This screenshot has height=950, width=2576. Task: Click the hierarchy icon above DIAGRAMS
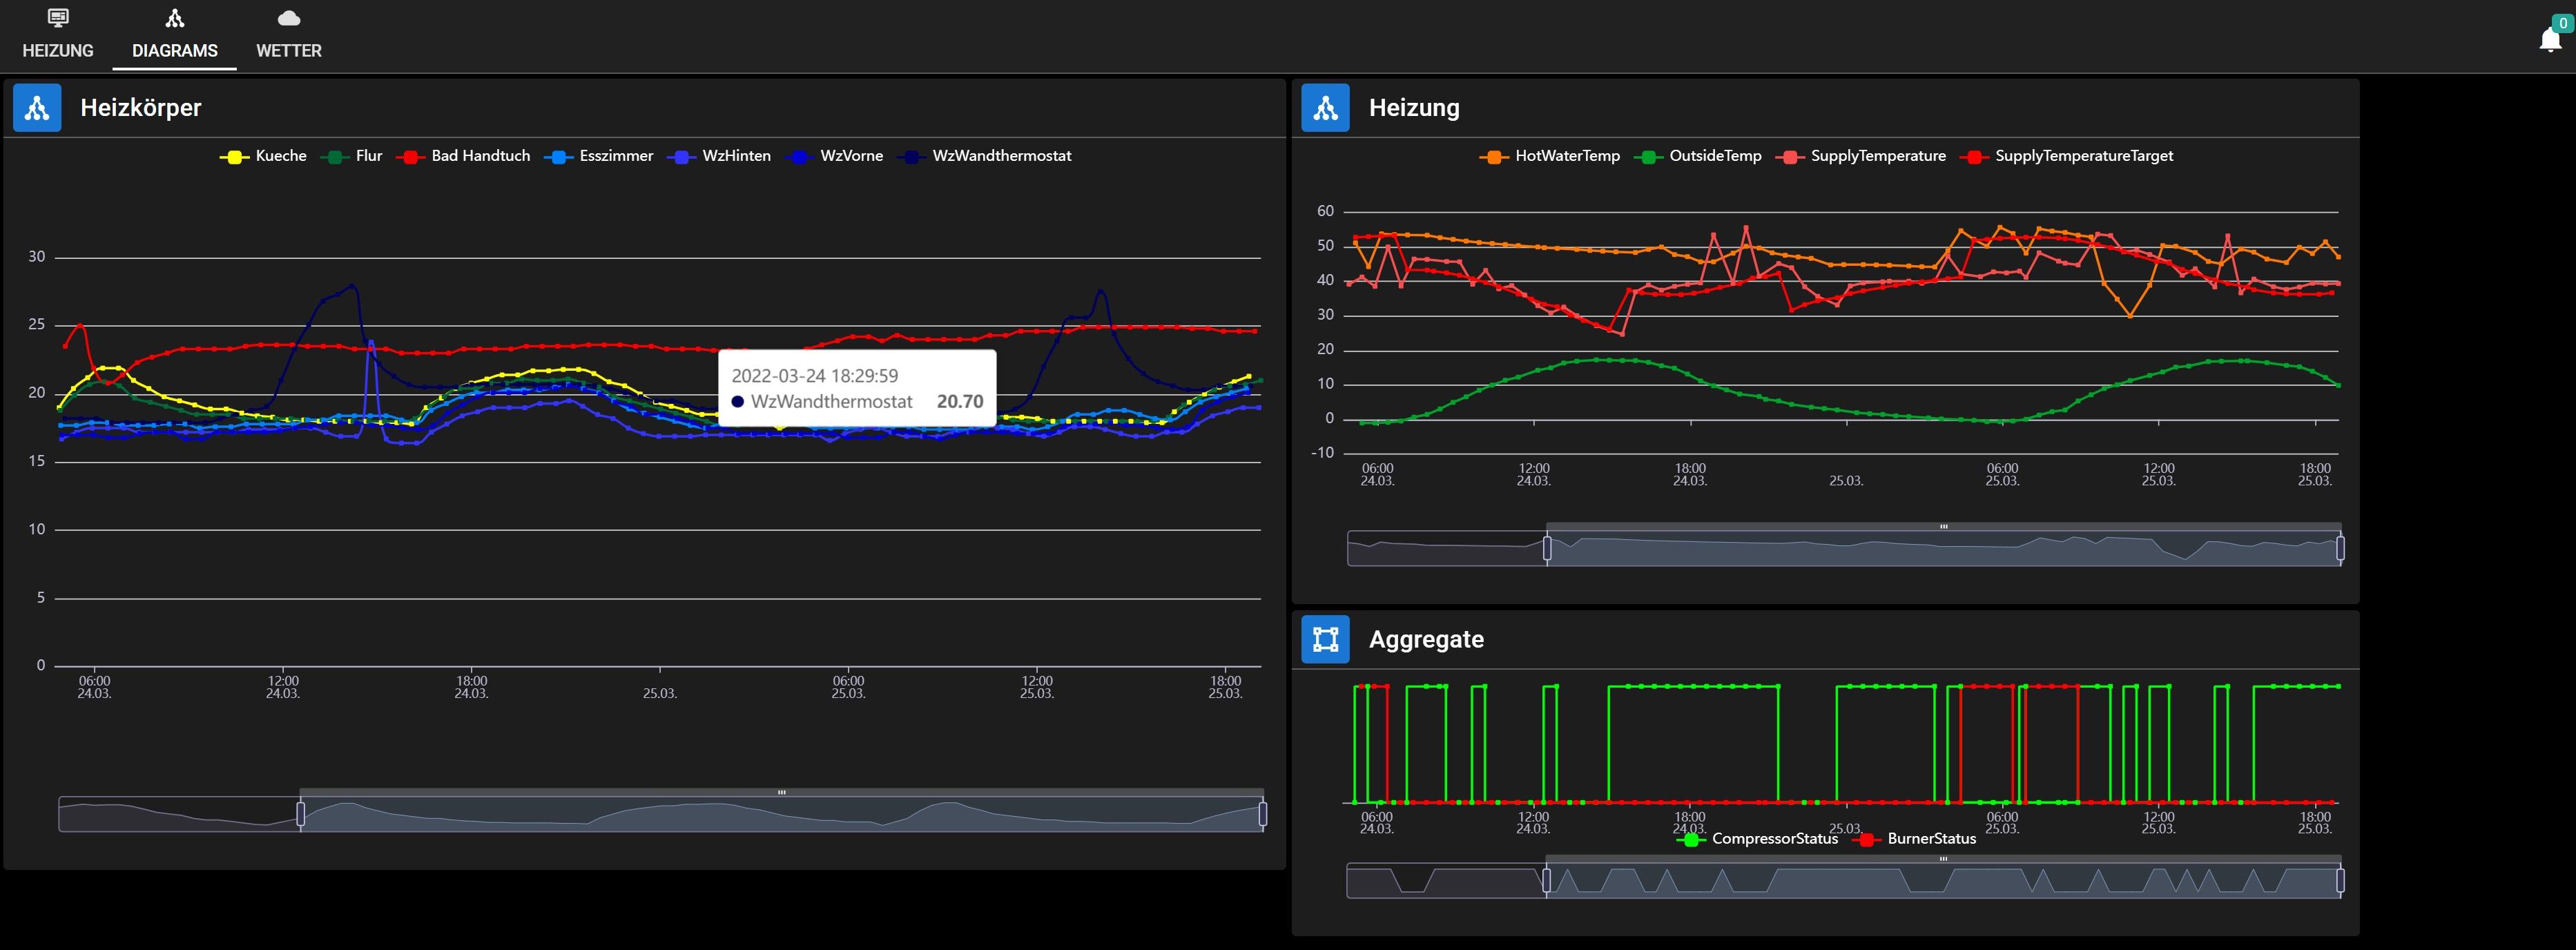(175, 18)
